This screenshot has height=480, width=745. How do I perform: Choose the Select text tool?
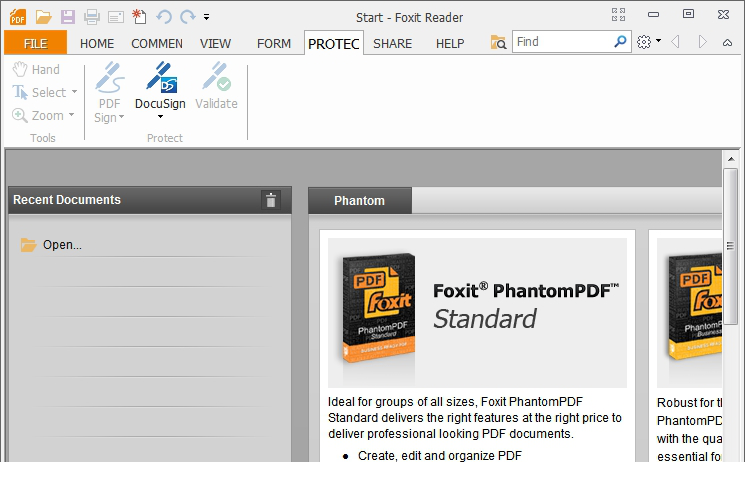(x=39, y=92)
